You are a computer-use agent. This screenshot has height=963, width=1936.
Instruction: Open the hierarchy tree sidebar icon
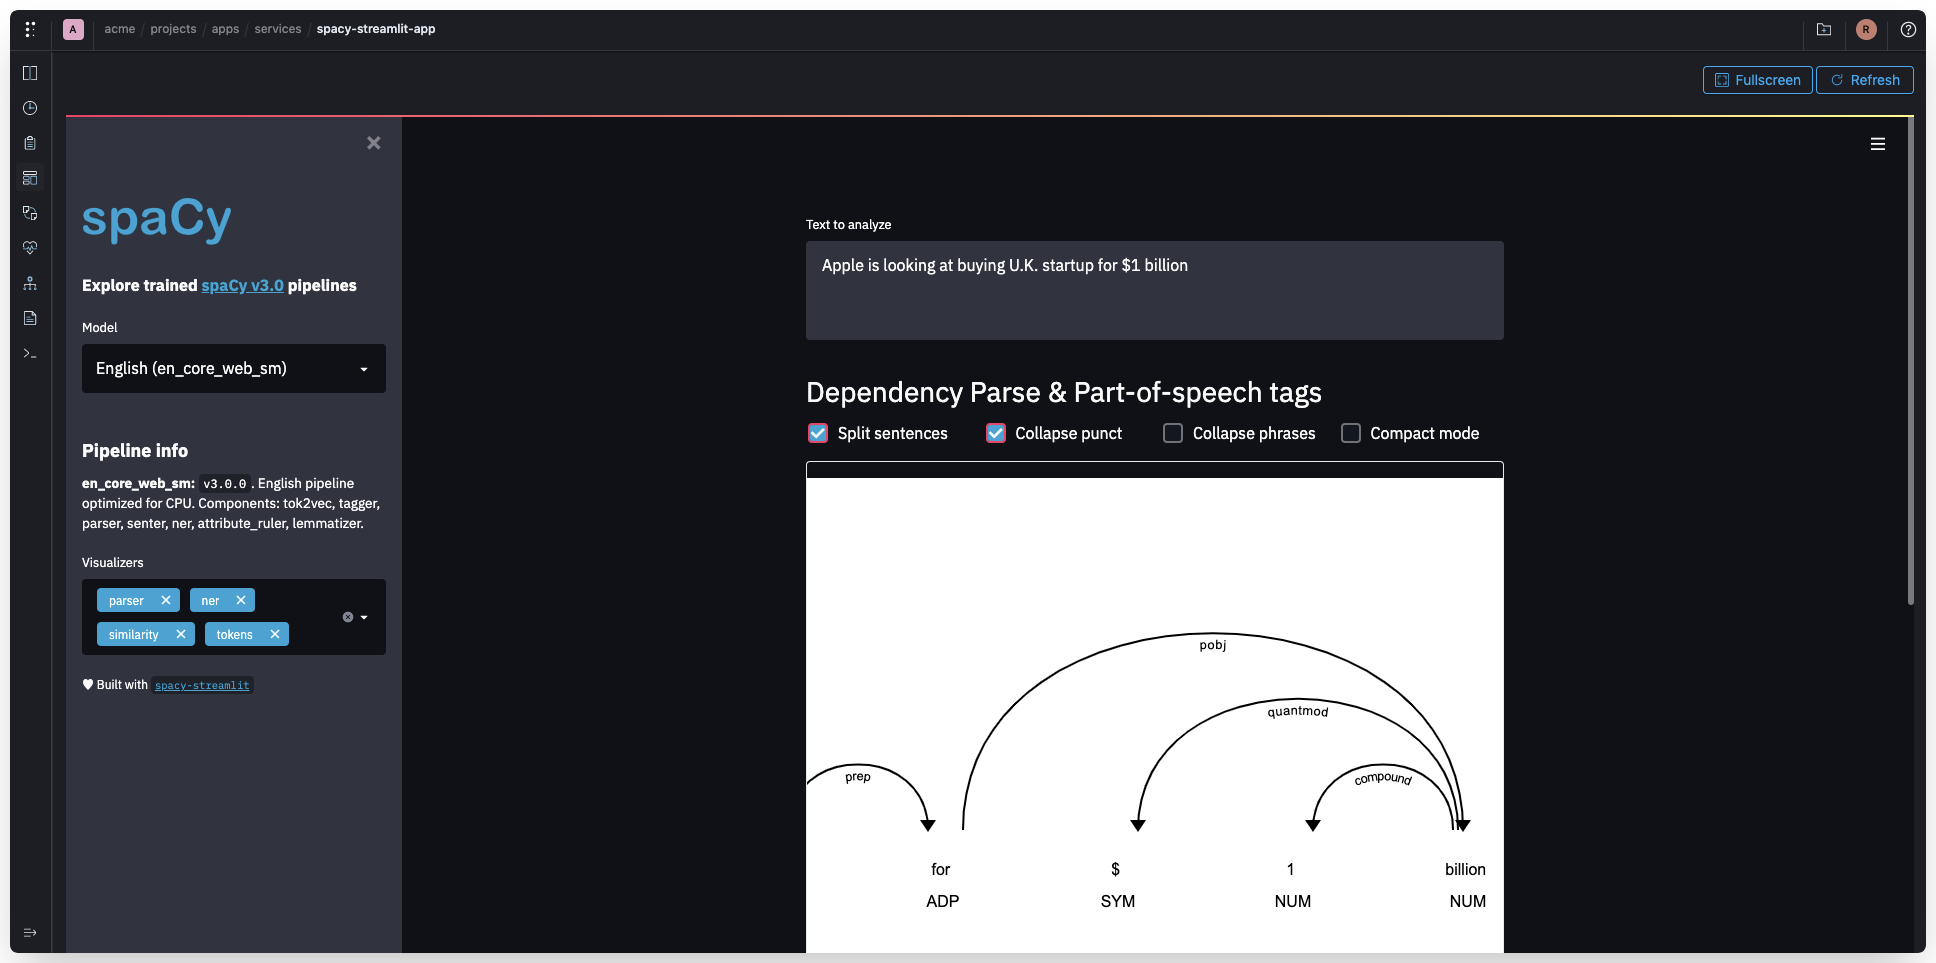(30, 283)
